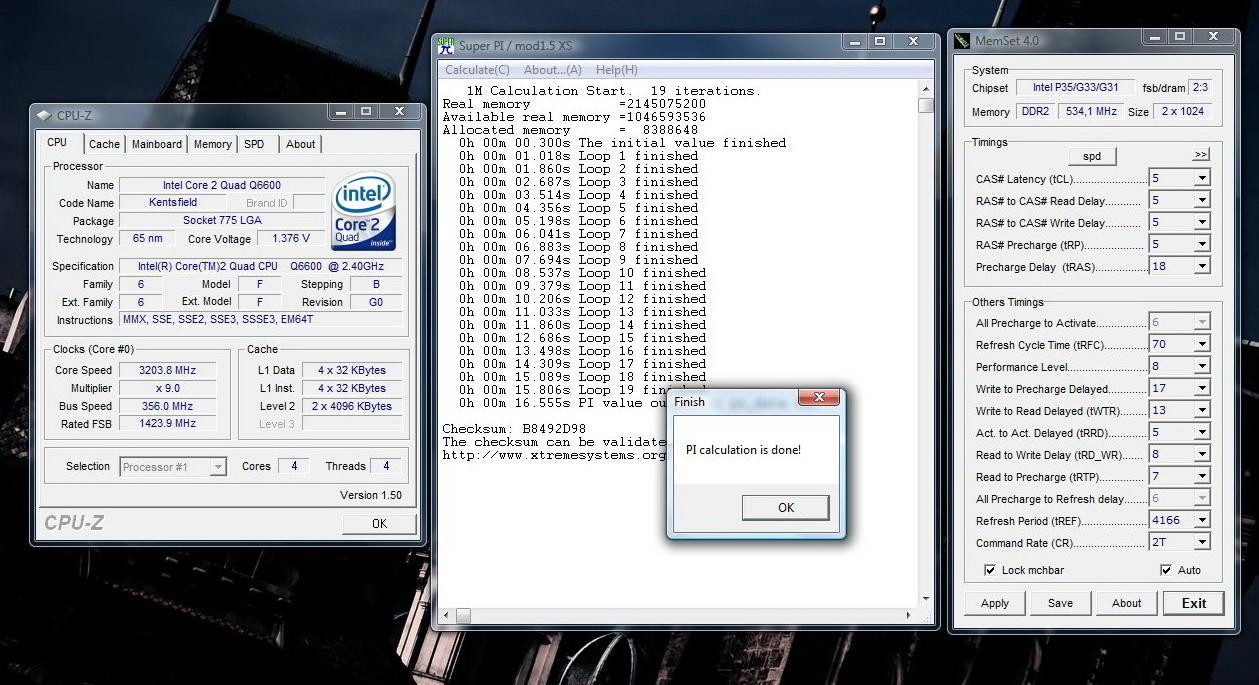Click the Name field Intel Core 2 Quad Q6600
The width and height of the screenshot is (1259, 685).
pos(221,185)
